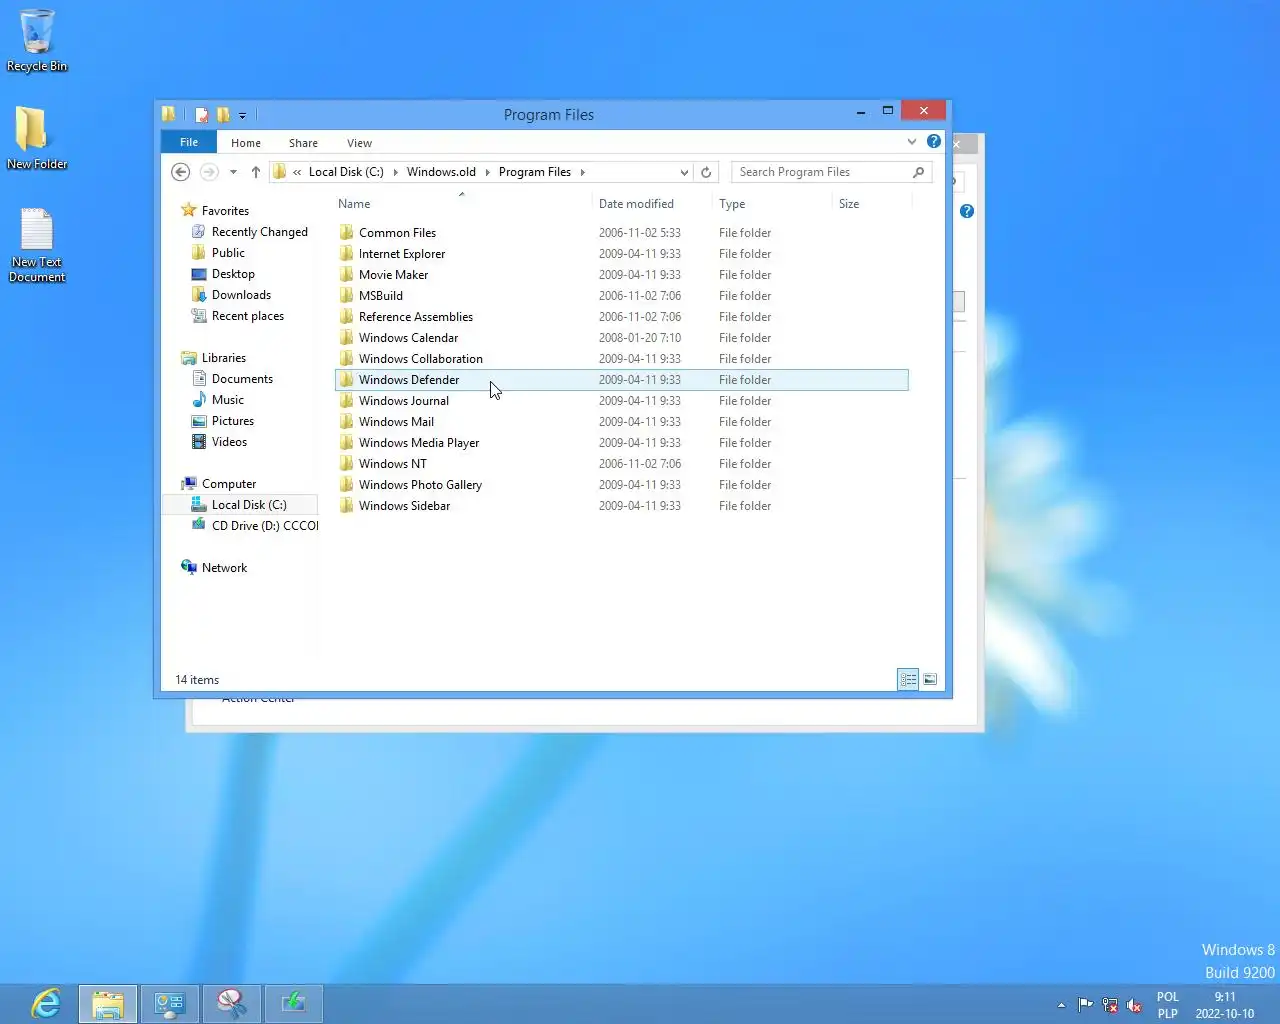Open the Customize Quick Access Toolbar dropdown

(x=242, y=115)
